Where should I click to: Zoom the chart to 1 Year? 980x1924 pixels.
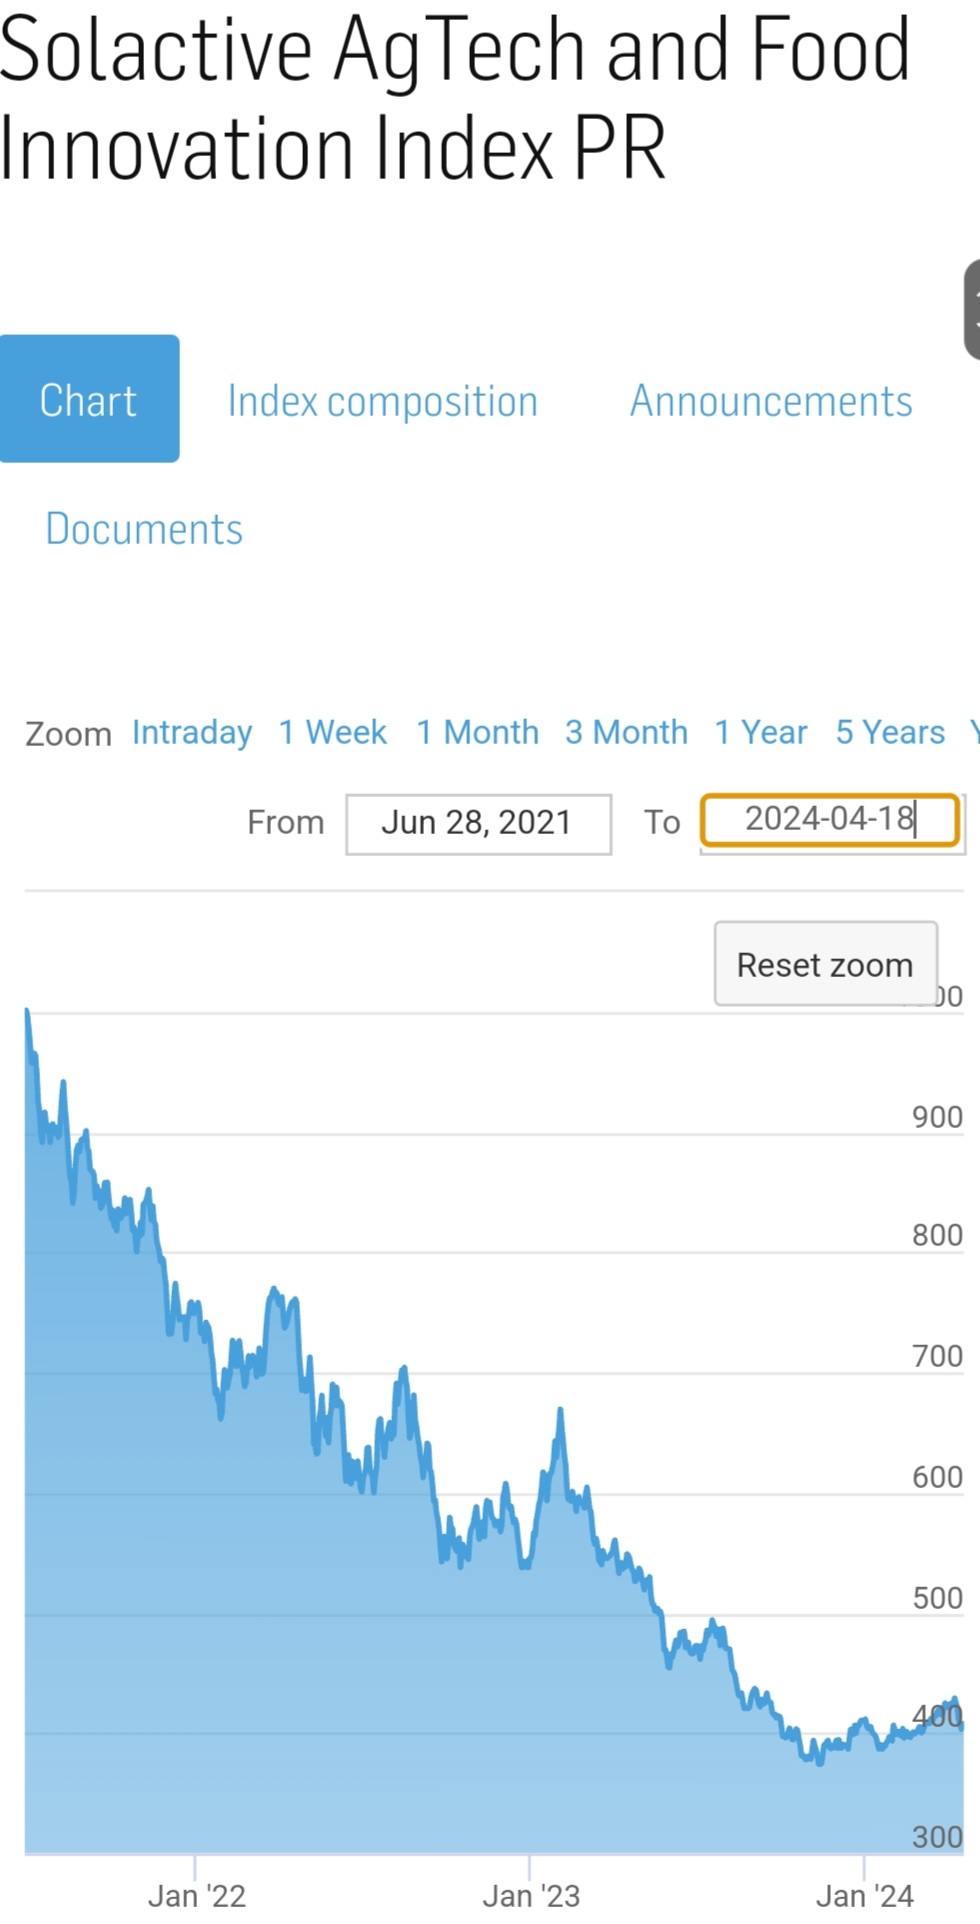click(x=760, y=733)
